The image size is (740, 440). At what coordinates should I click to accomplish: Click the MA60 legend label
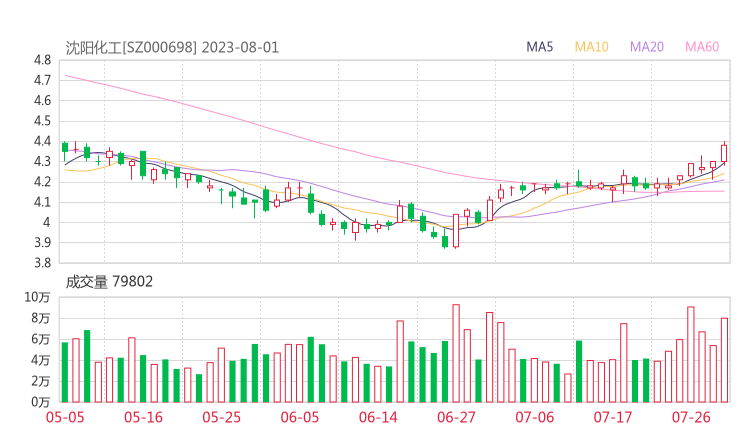coord(702,47)
